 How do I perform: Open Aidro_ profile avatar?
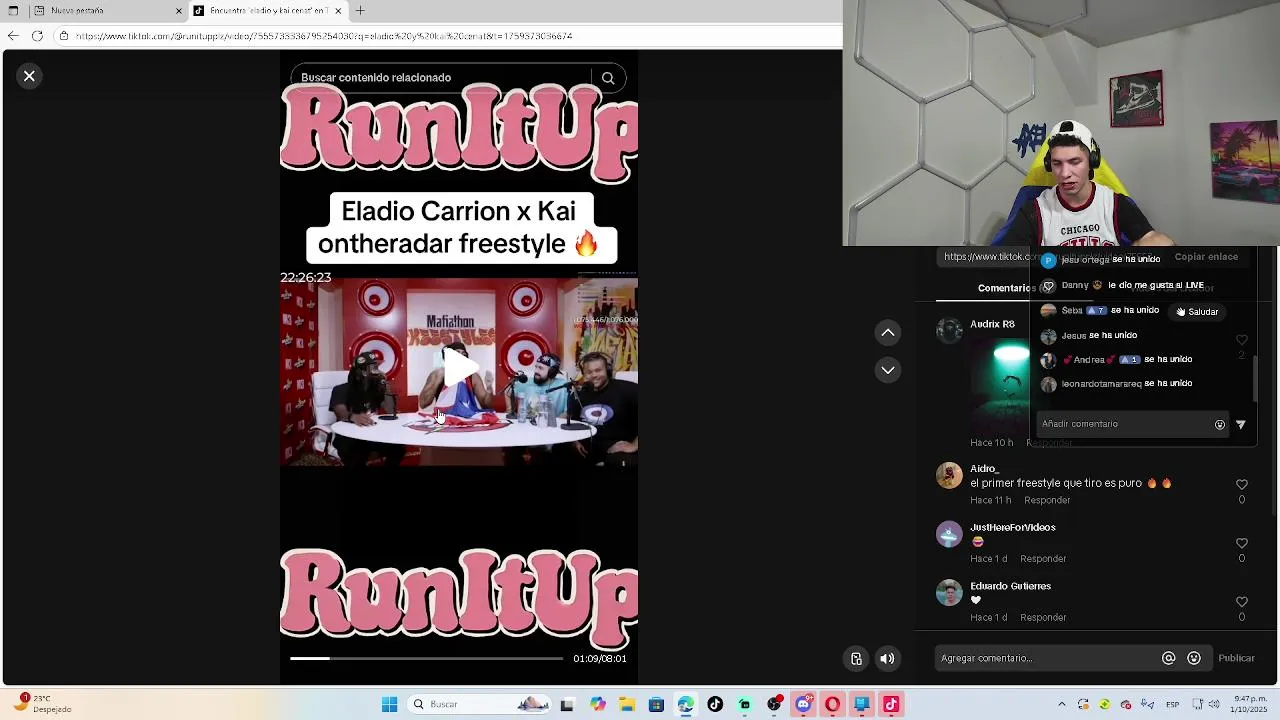click(949, 475)
